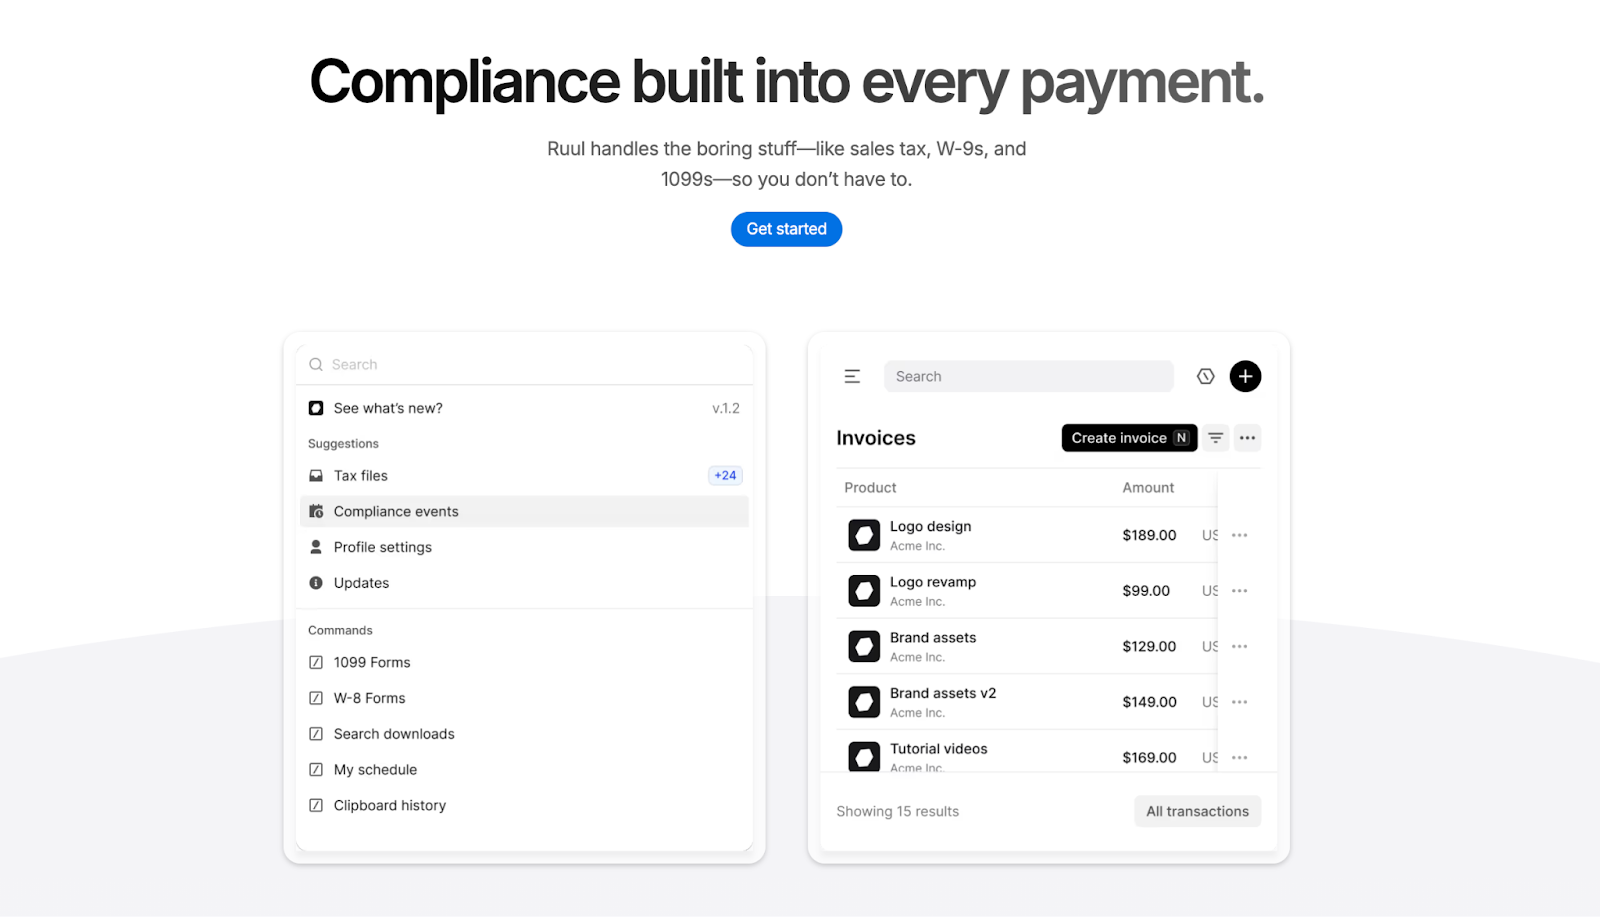
Task: Open the Tutorial videos invoice row
Action: [x=1048, y=752]
